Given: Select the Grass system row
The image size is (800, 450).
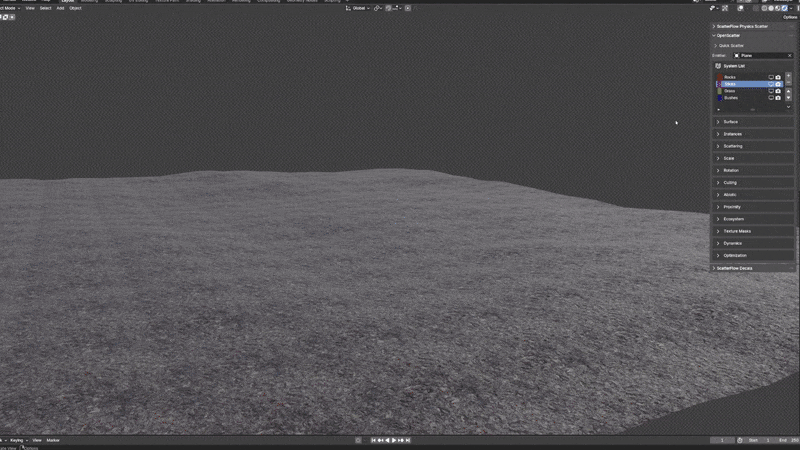Looking at the screenshot, I should coord(749,91).
